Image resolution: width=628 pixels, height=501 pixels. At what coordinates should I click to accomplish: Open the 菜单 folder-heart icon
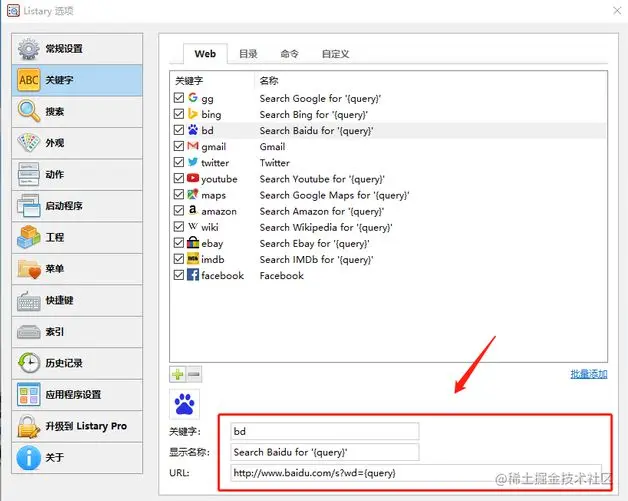pyautogui.click(x=28, y=269)
